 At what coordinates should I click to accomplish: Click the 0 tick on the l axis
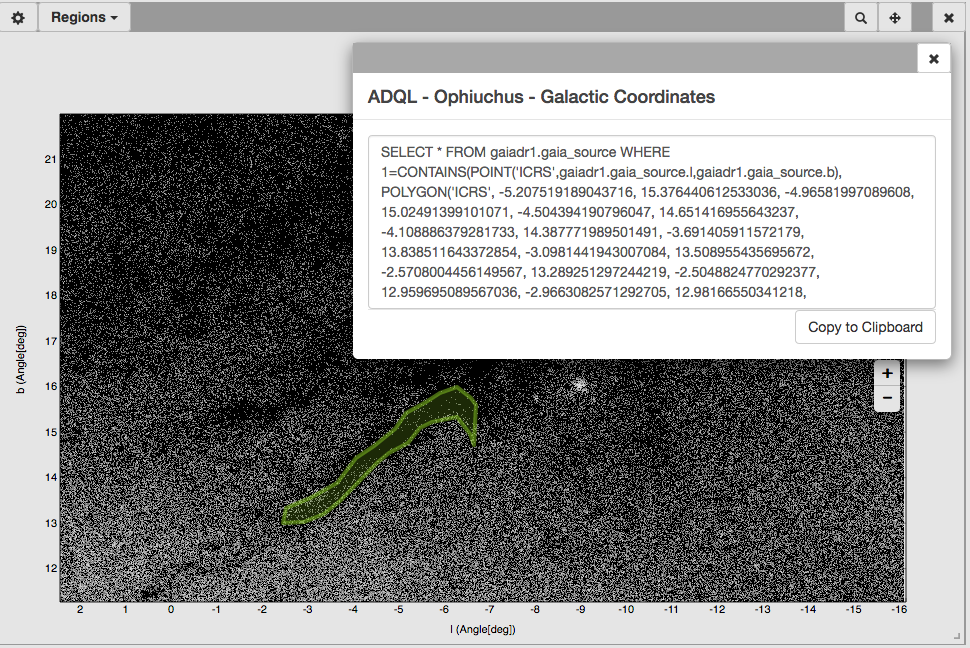click(x=171, y=609)
